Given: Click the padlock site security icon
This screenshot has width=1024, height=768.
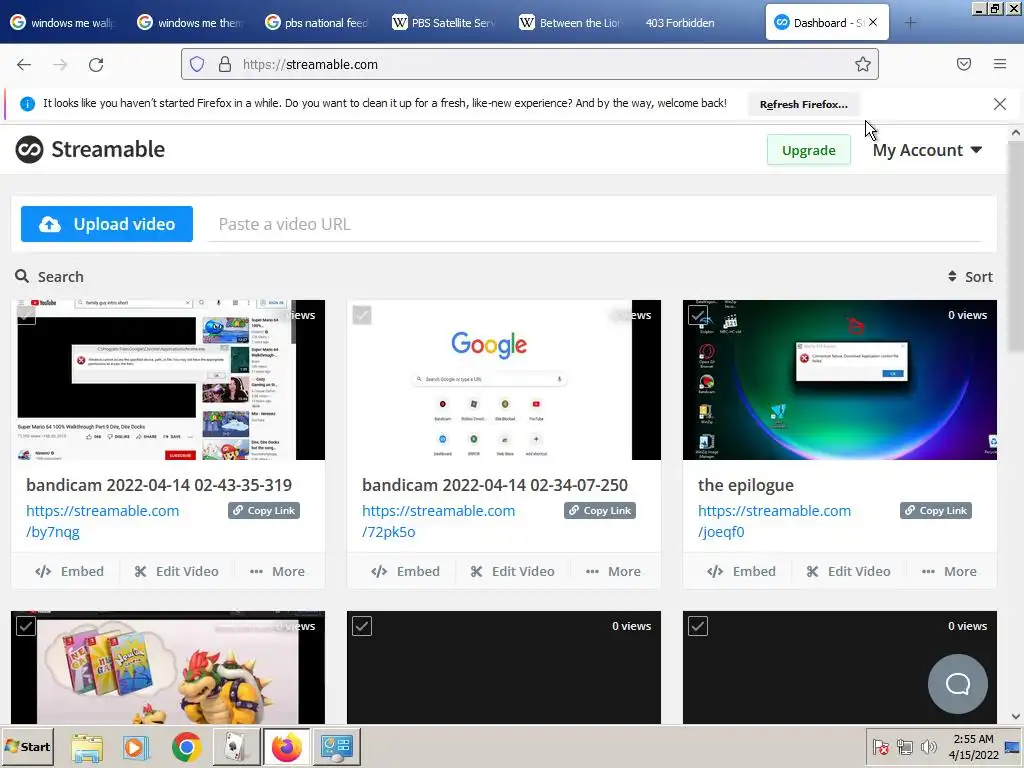Looking at the screenshot, I should pos(225,64).
